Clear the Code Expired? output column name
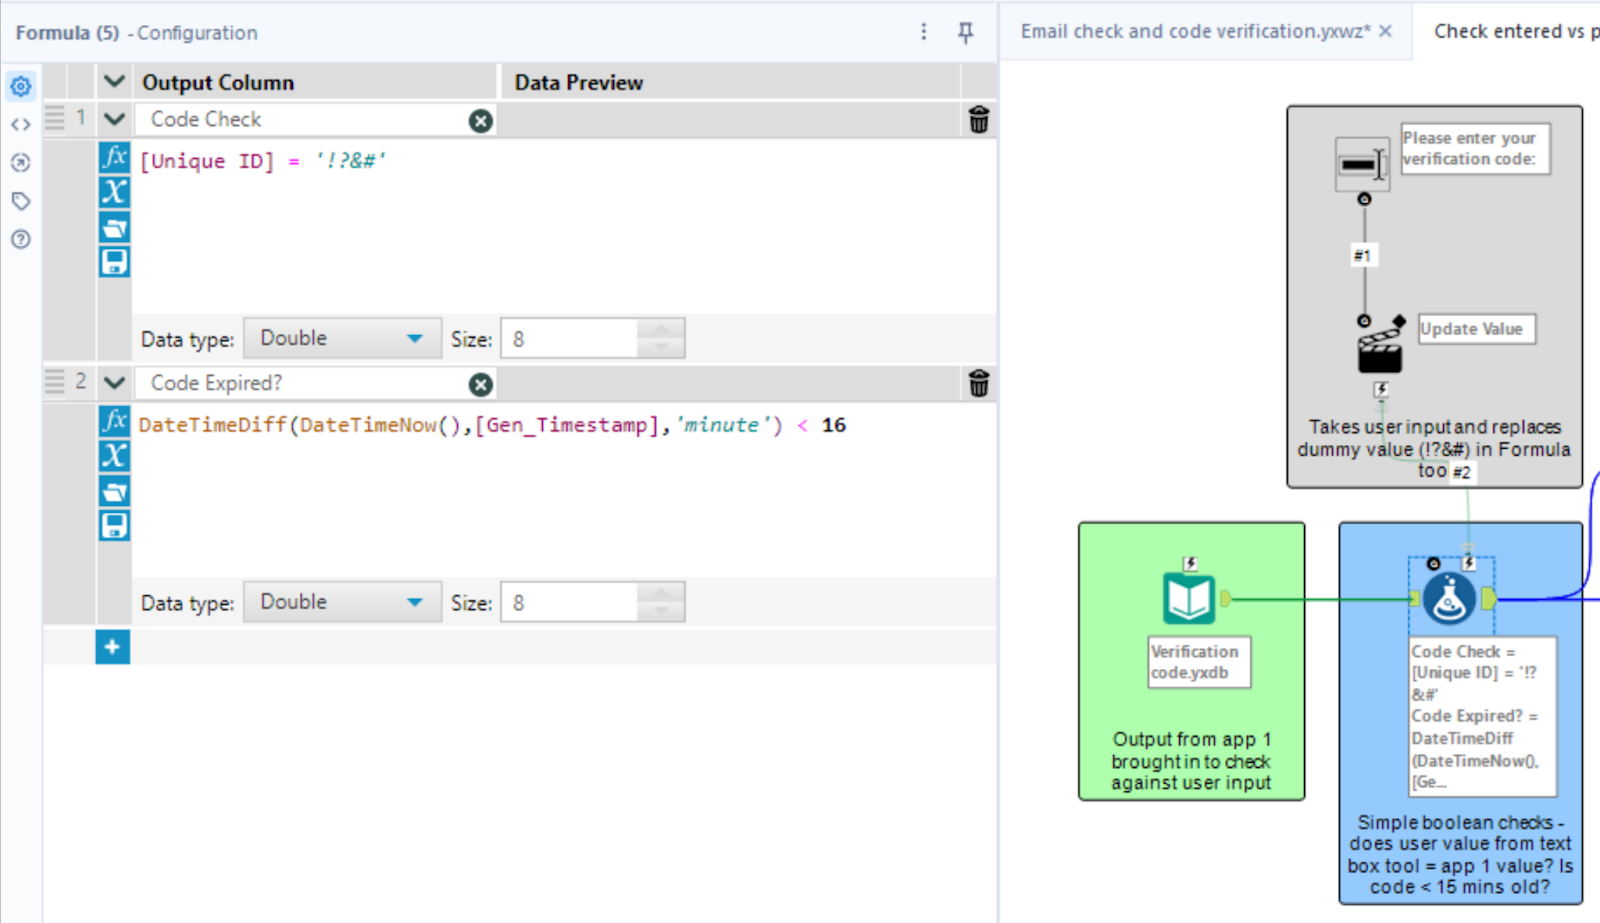This screenshot has height=923, width=1600. point(481,383)
